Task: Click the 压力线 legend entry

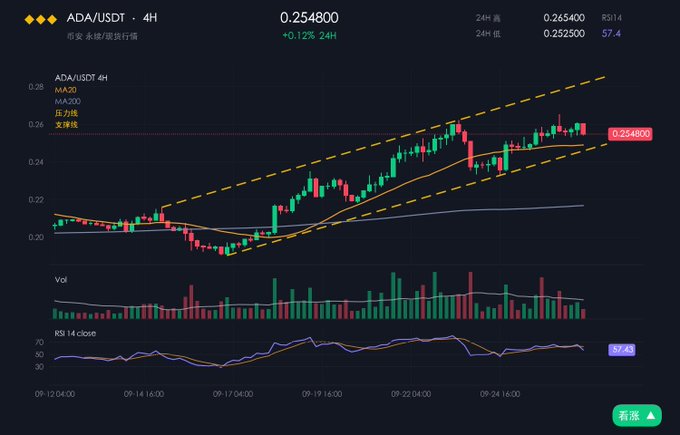Action: coord(66,113)
